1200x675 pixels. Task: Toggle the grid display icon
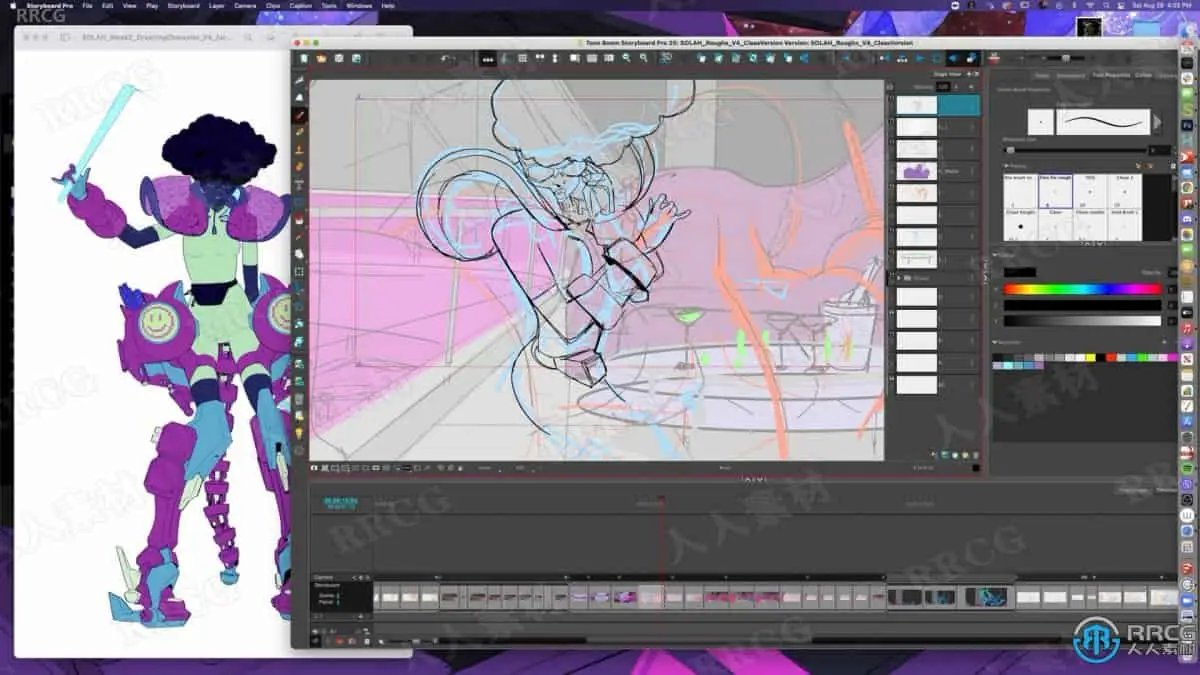pyautogui.click(x=522, y=59)
